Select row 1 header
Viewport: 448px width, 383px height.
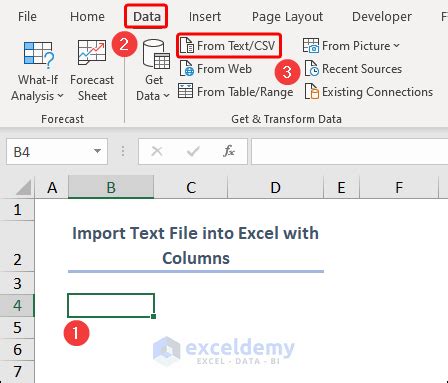(x=17, y=210)
